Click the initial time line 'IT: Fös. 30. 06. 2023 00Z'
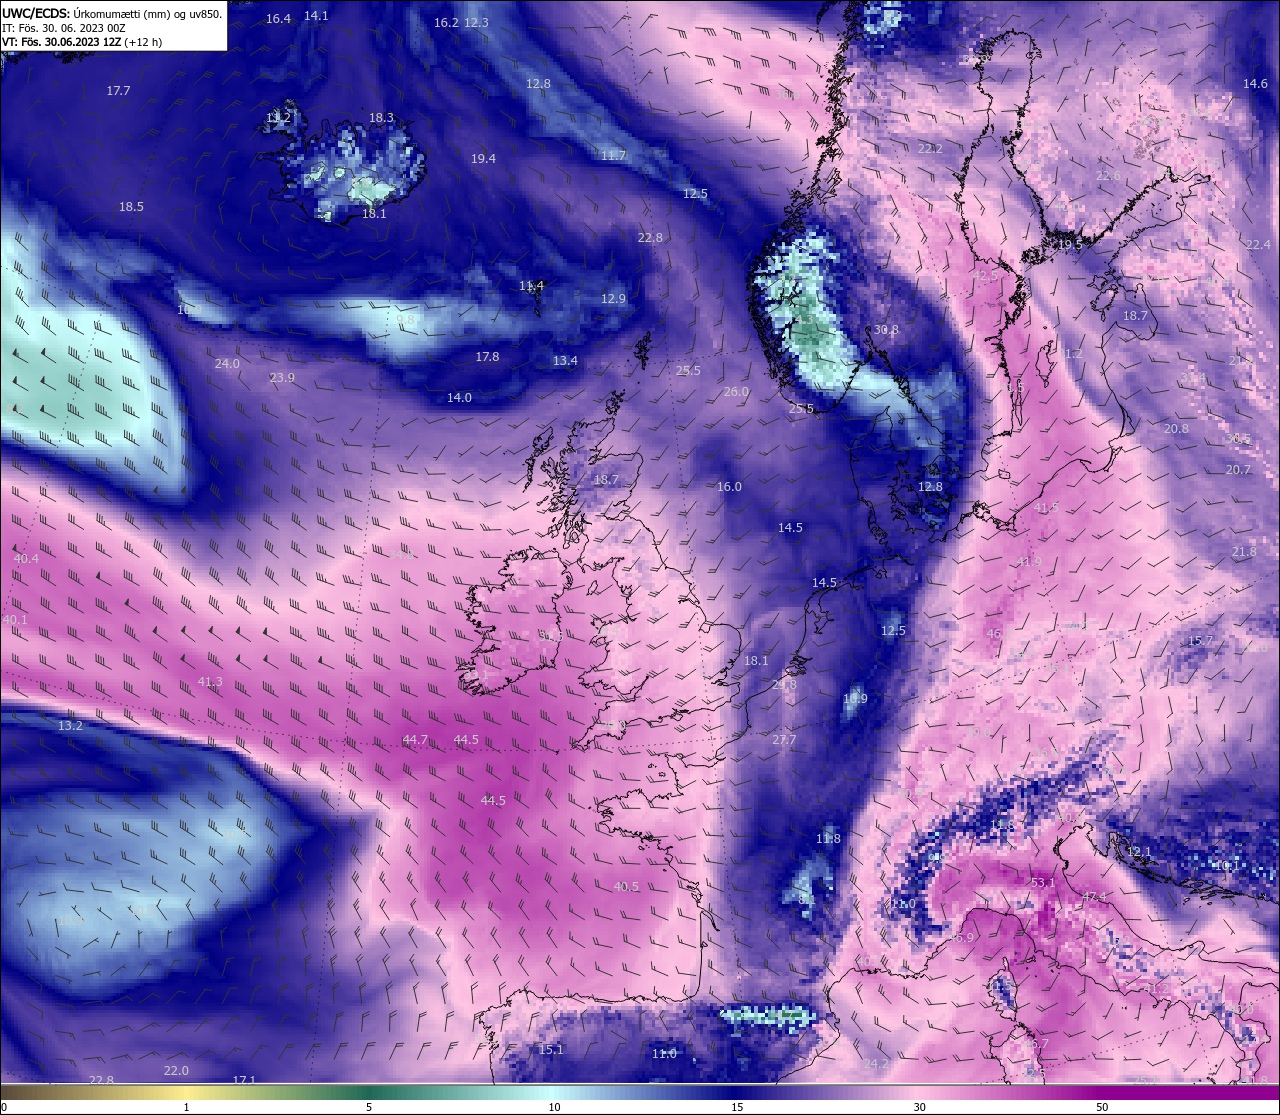1280x1115 pixels. [x=63, y=28]
